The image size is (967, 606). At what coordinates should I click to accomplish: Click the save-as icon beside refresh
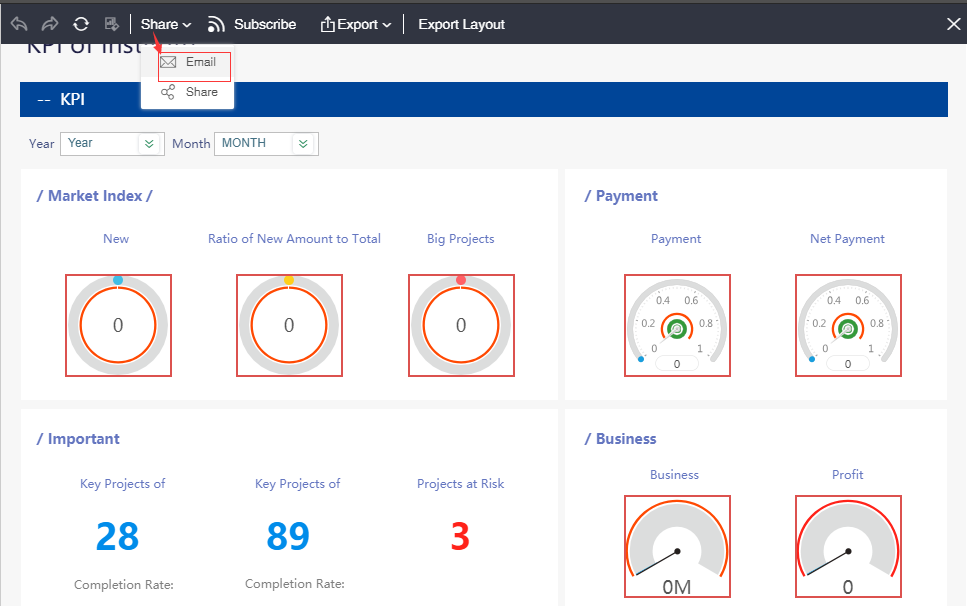point(112,24)
